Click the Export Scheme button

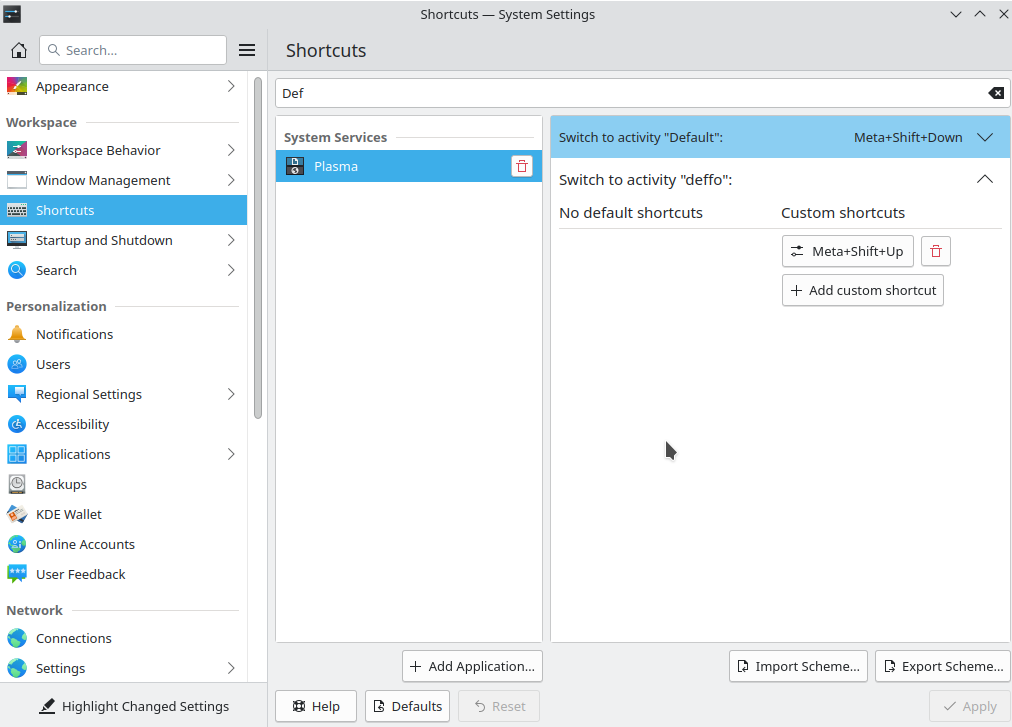942,666
